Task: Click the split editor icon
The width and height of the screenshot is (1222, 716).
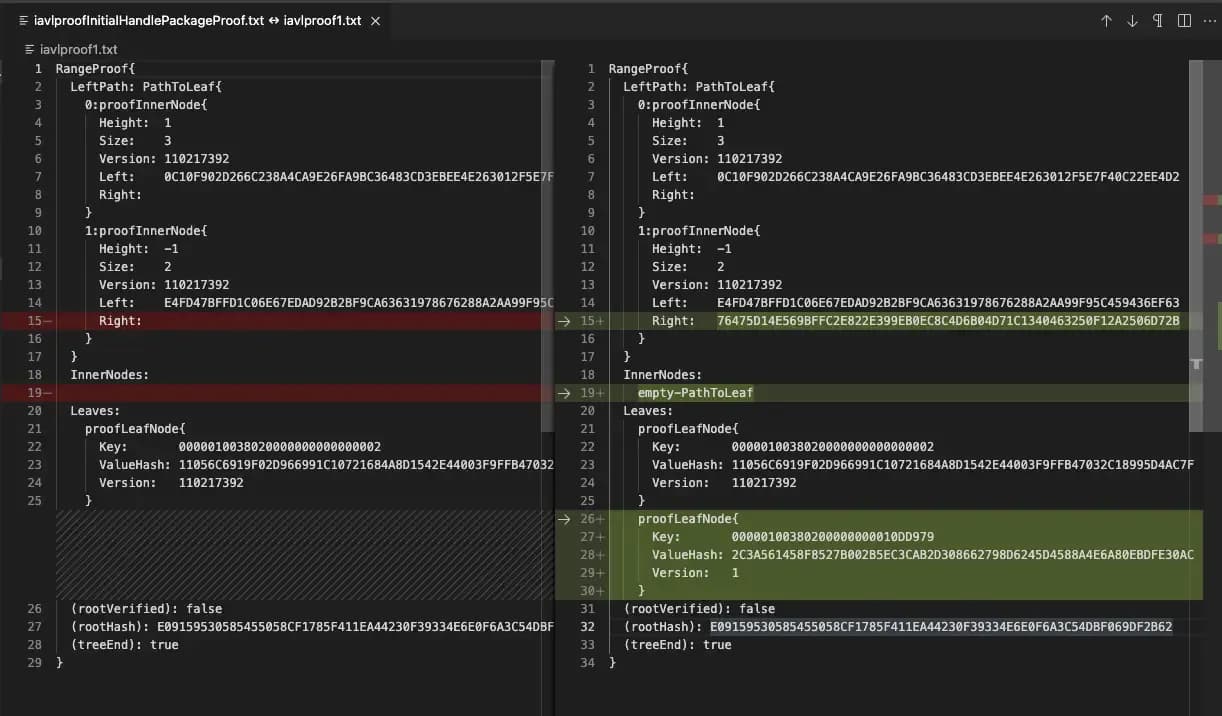Action: [x=1184, y=21]
